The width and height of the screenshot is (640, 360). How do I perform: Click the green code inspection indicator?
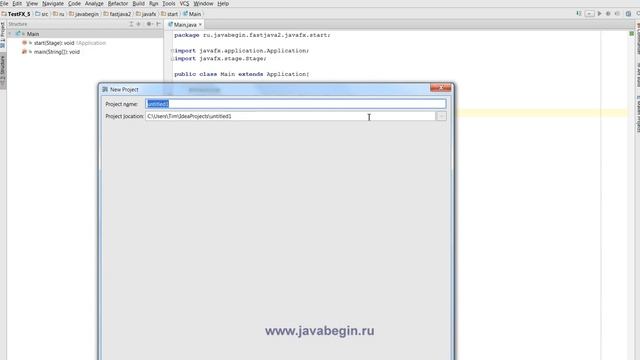point(631,33)
